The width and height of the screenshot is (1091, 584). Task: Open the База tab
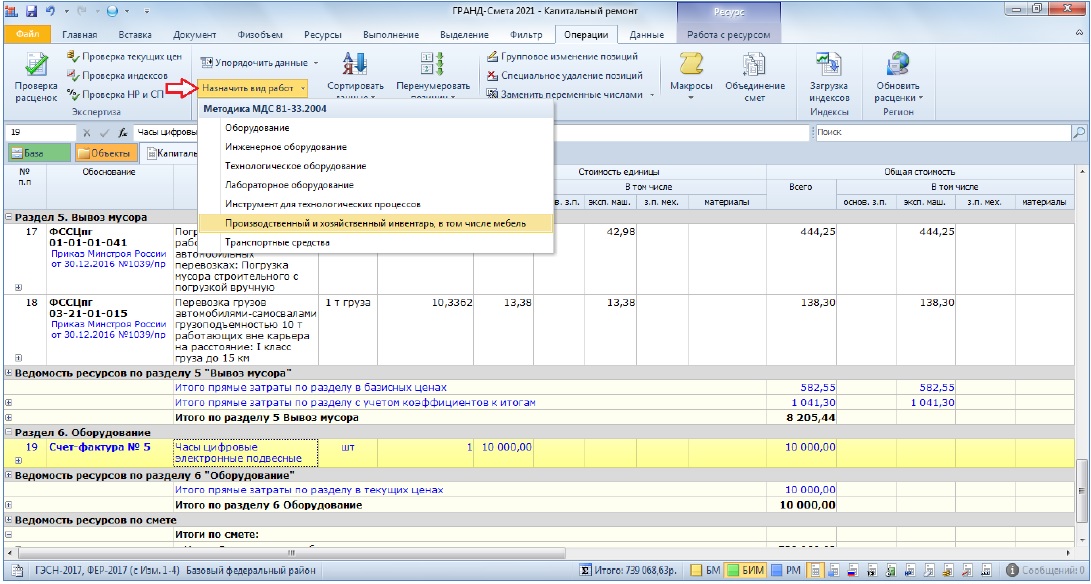tap(38, 153)
